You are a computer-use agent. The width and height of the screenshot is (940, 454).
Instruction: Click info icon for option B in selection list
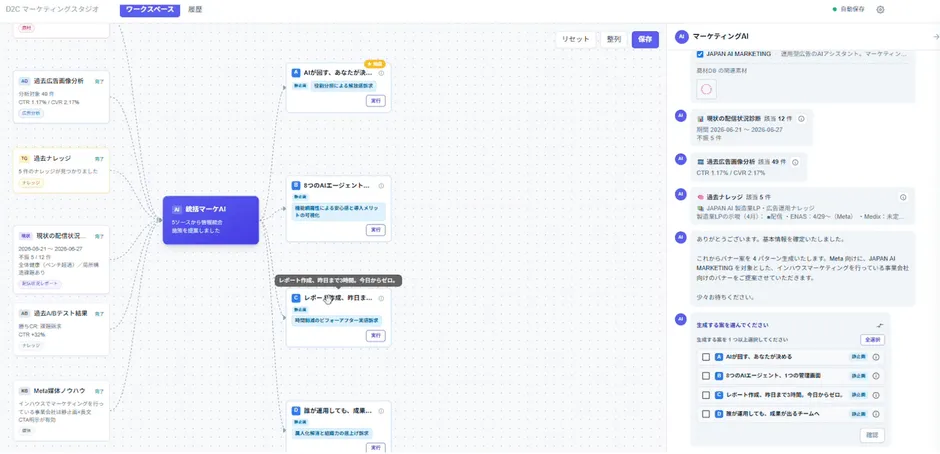(875, 376)
